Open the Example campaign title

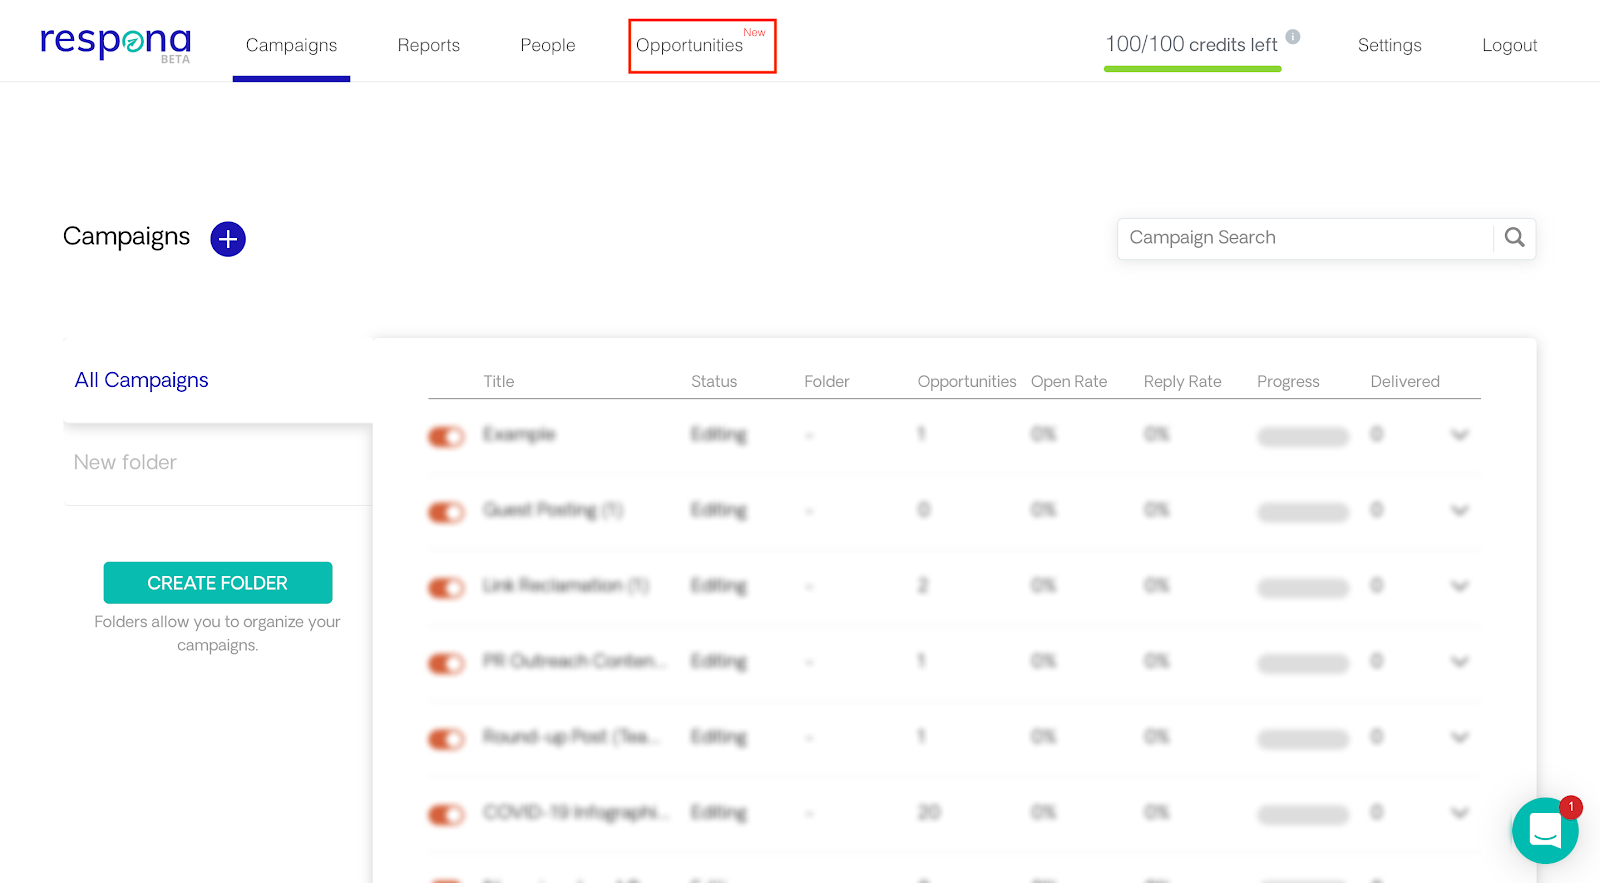pyautogui.click(x=518, y=434)
